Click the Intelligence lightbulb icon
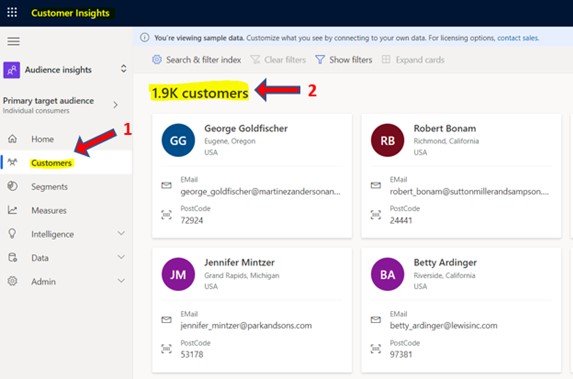Image resolution: width=573 pixels, height=379 pixels. 12,234
